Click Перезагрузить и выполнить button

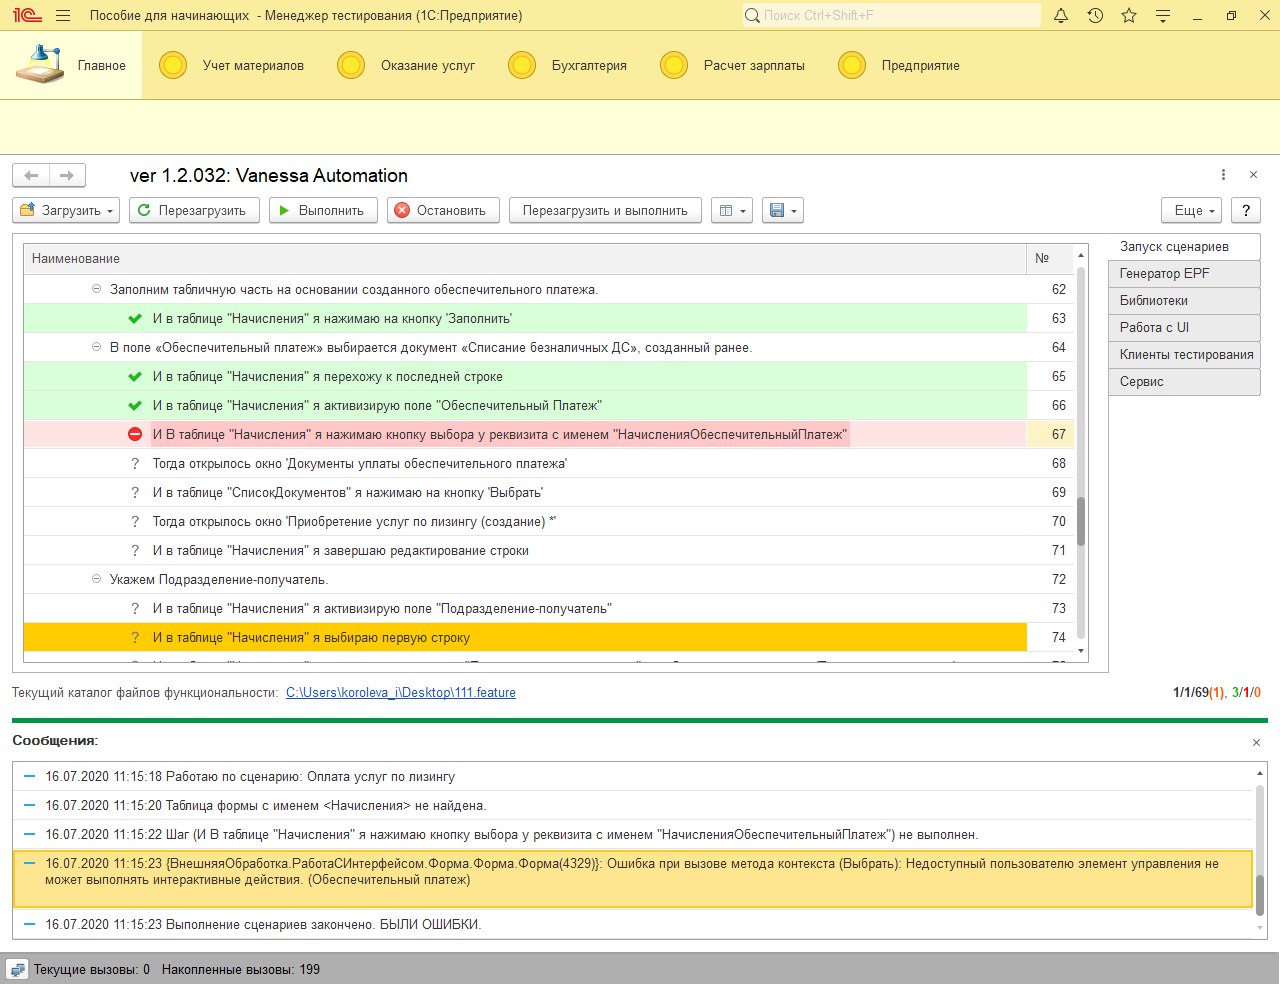point(605,210)
